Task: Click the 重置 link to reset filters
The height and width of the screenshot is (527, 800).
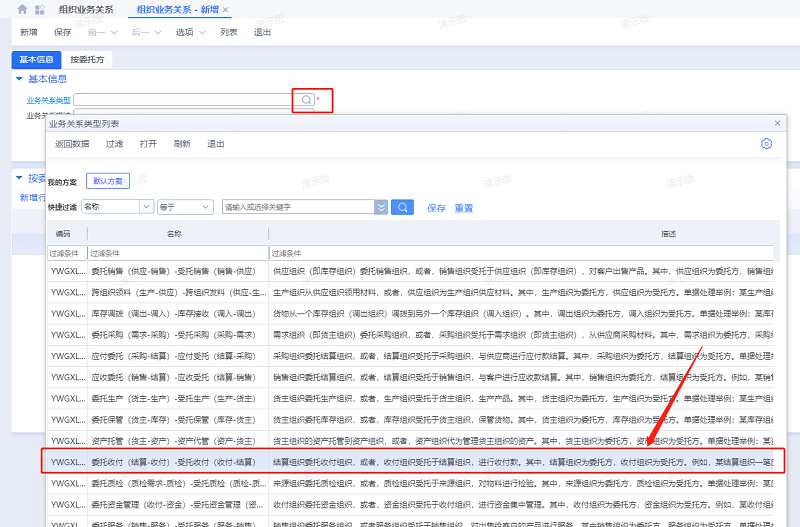Action: pos(464,208)
